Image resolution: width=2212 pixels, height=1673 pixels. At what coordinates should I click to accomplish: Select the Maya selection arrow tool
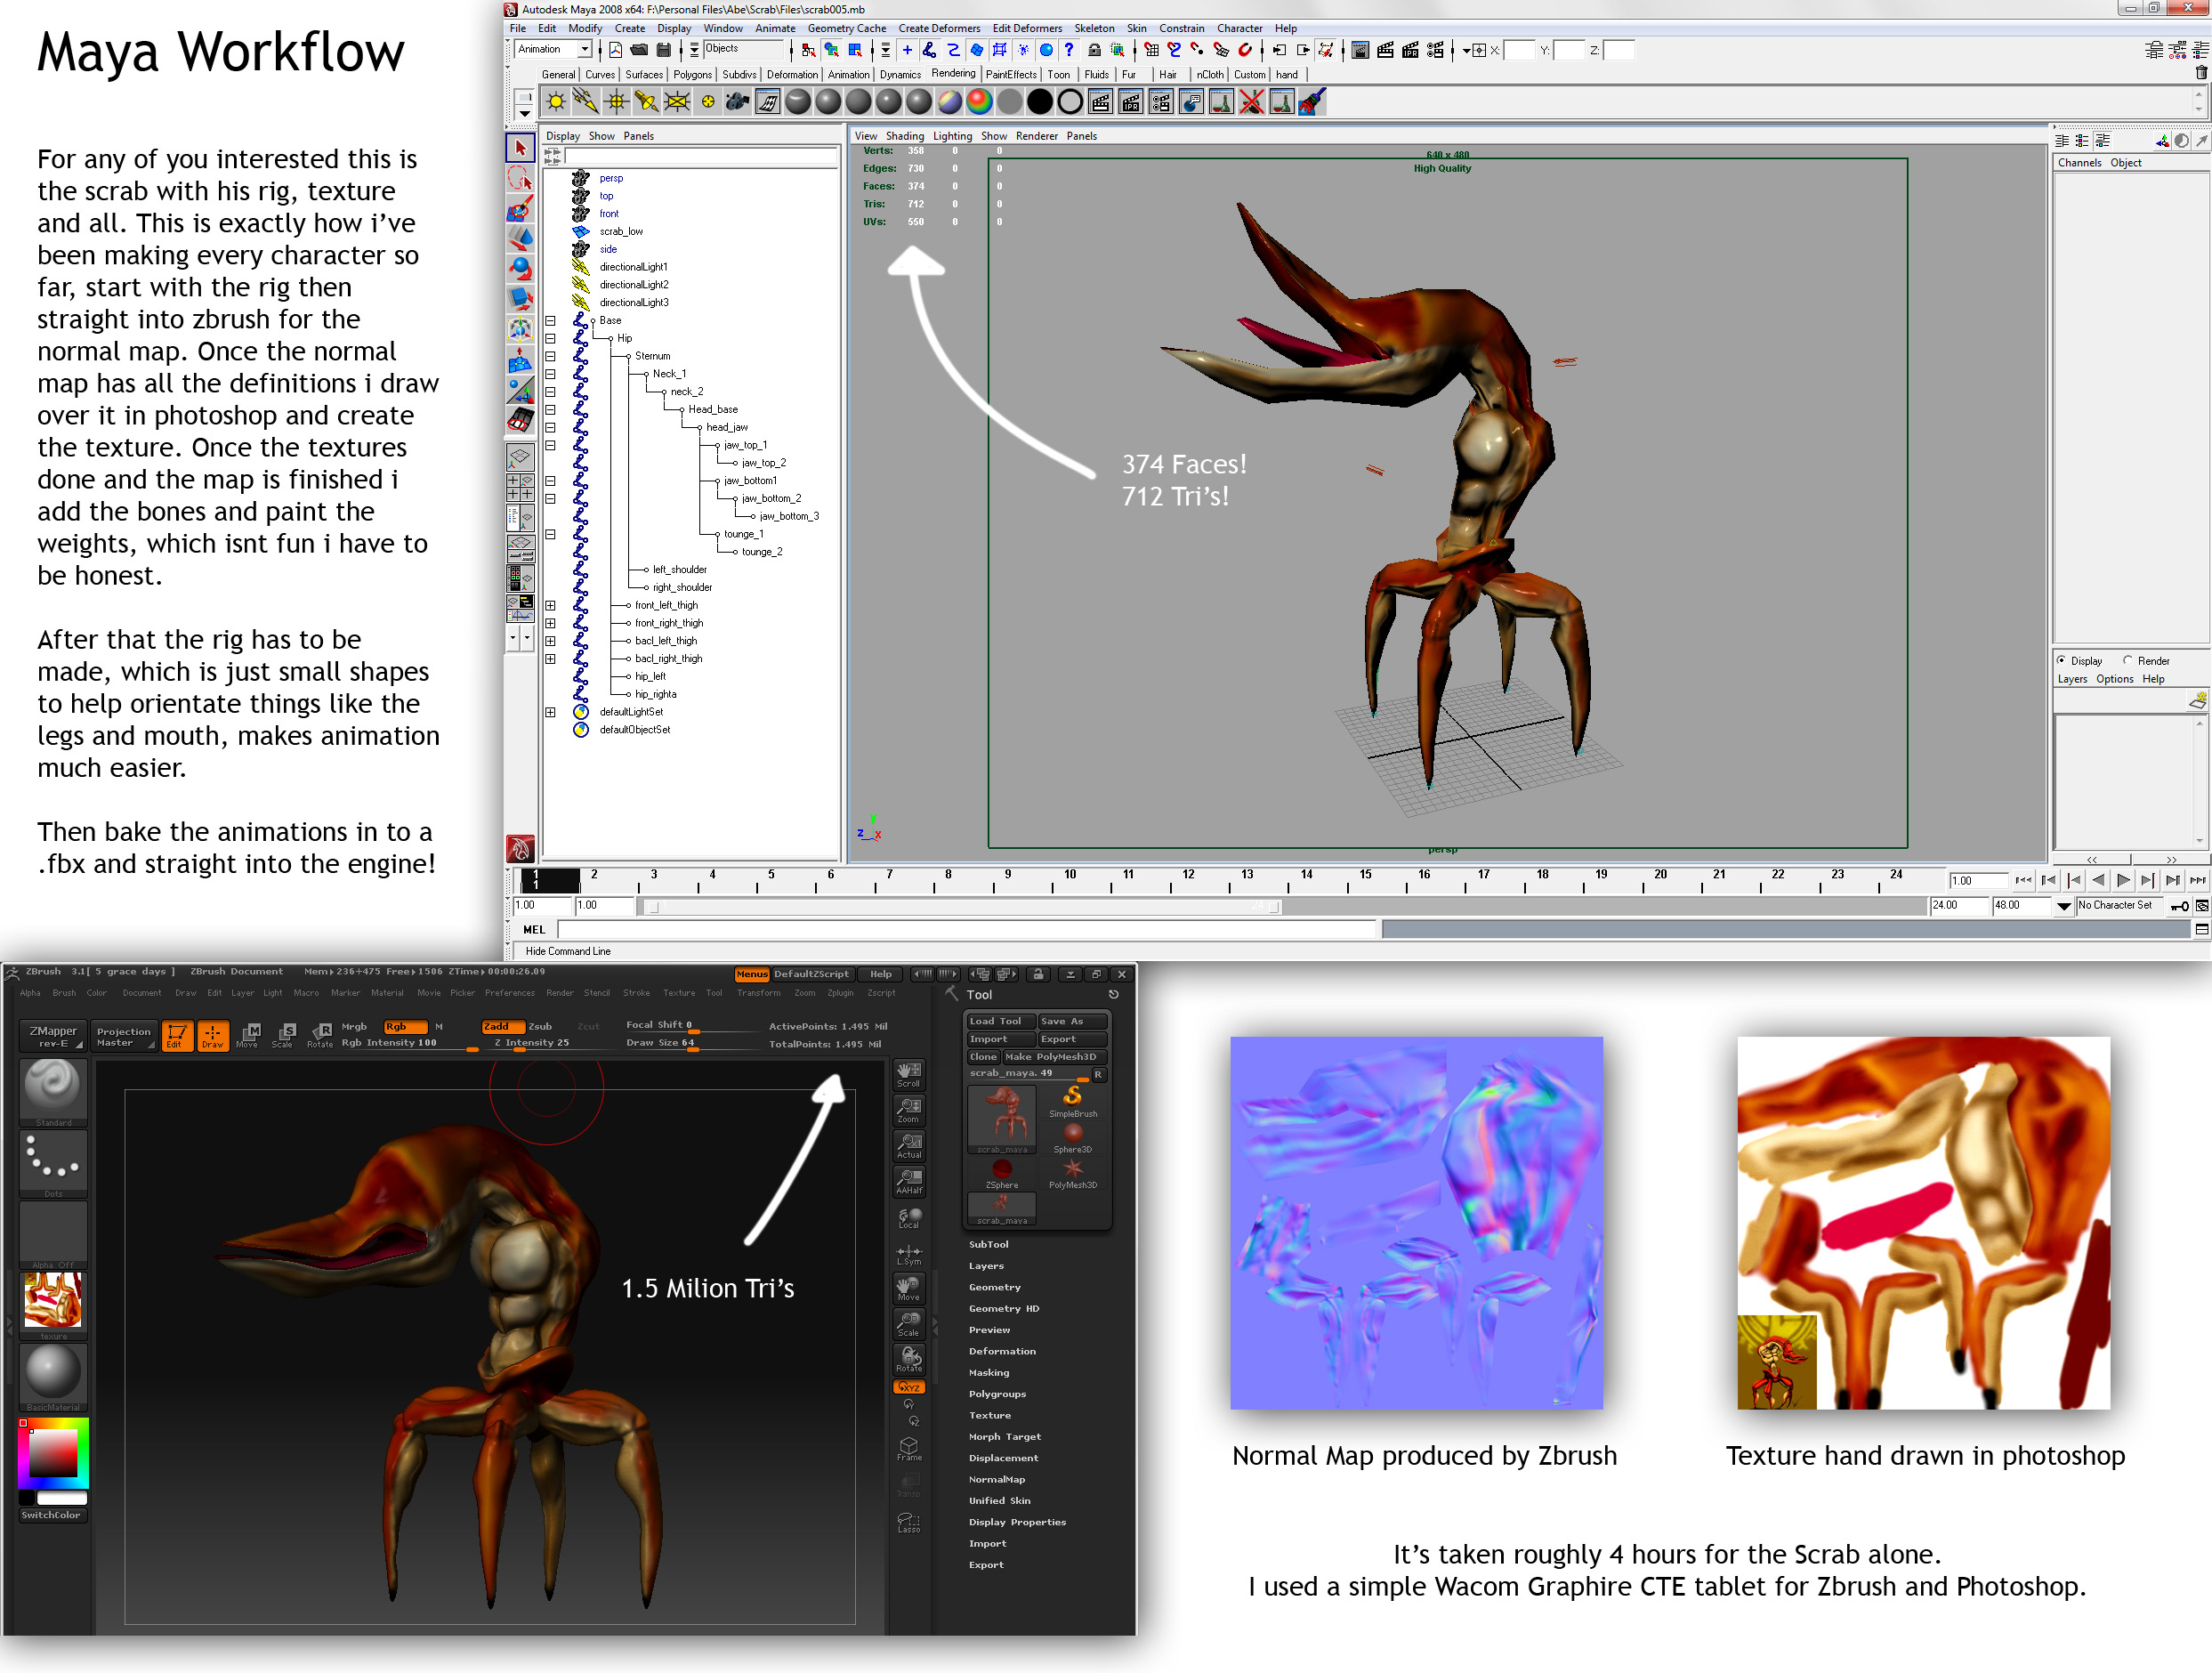pyautogui.click(x=520, y=148)
